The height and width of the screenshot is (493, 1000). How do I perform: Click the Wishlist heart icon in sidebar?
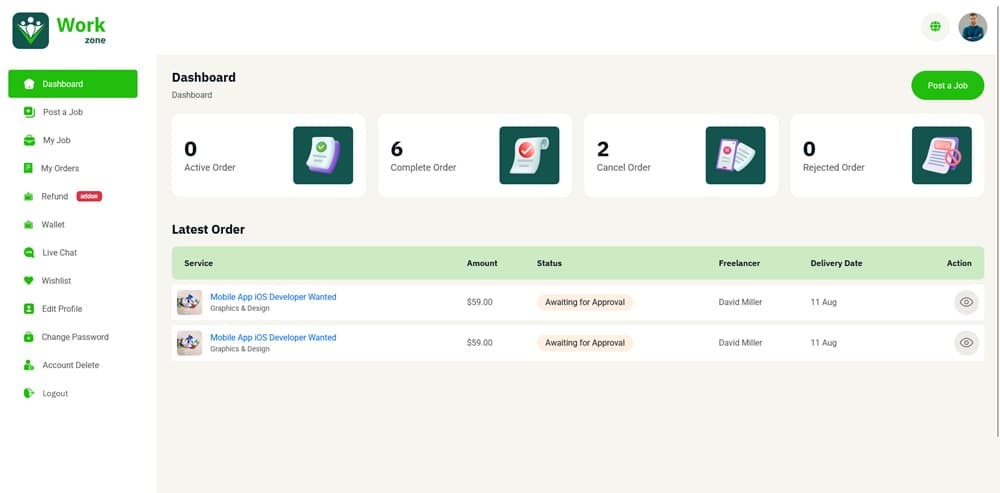(29, 281)
